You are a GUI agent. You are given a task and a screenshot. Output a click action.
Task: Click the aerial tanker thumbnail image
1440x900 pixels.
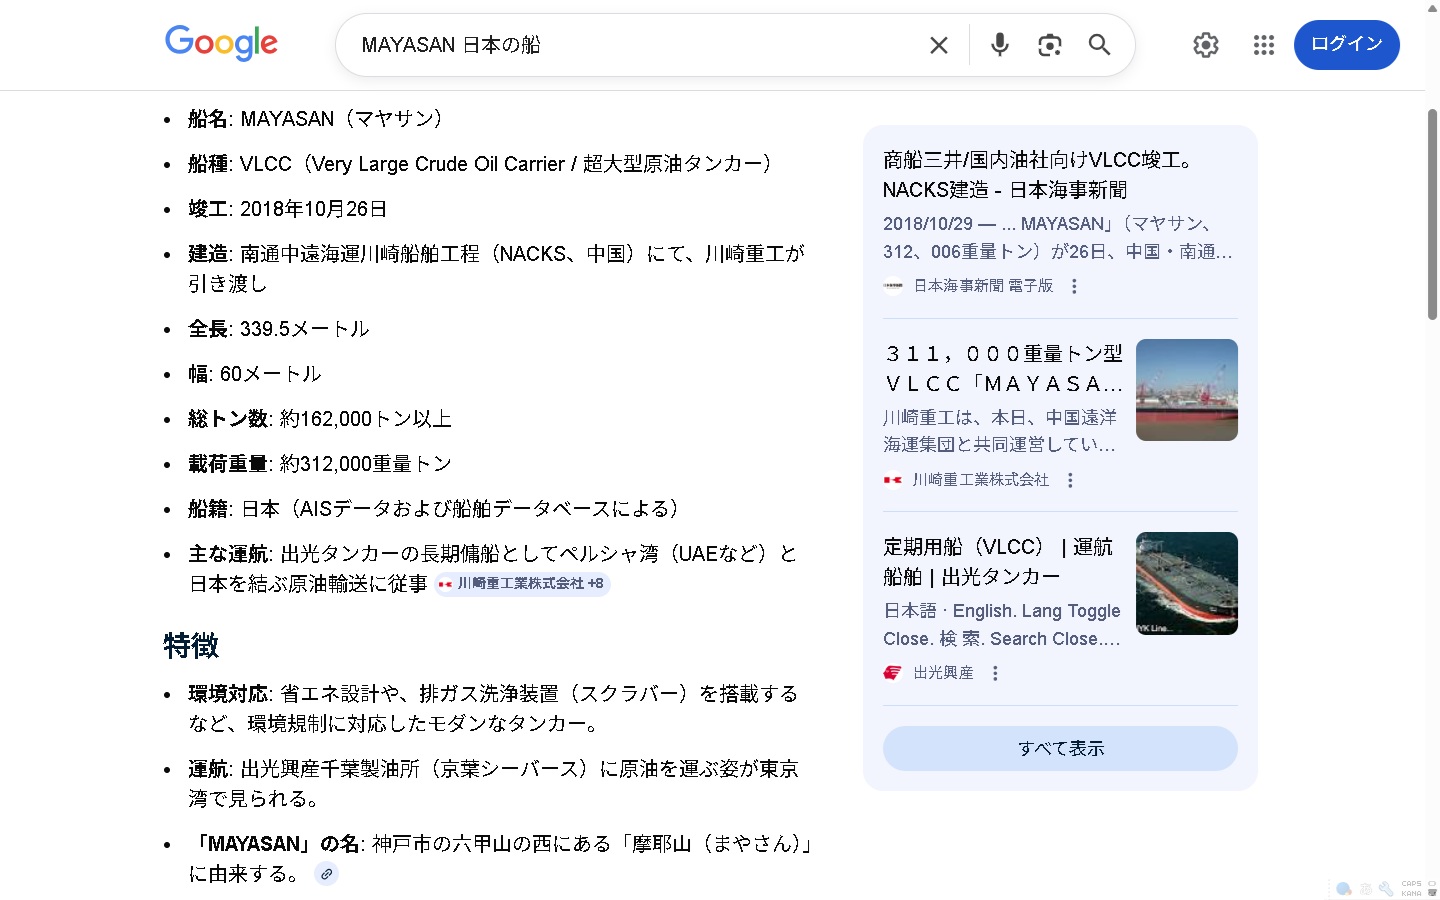(x=1186, y=583)
